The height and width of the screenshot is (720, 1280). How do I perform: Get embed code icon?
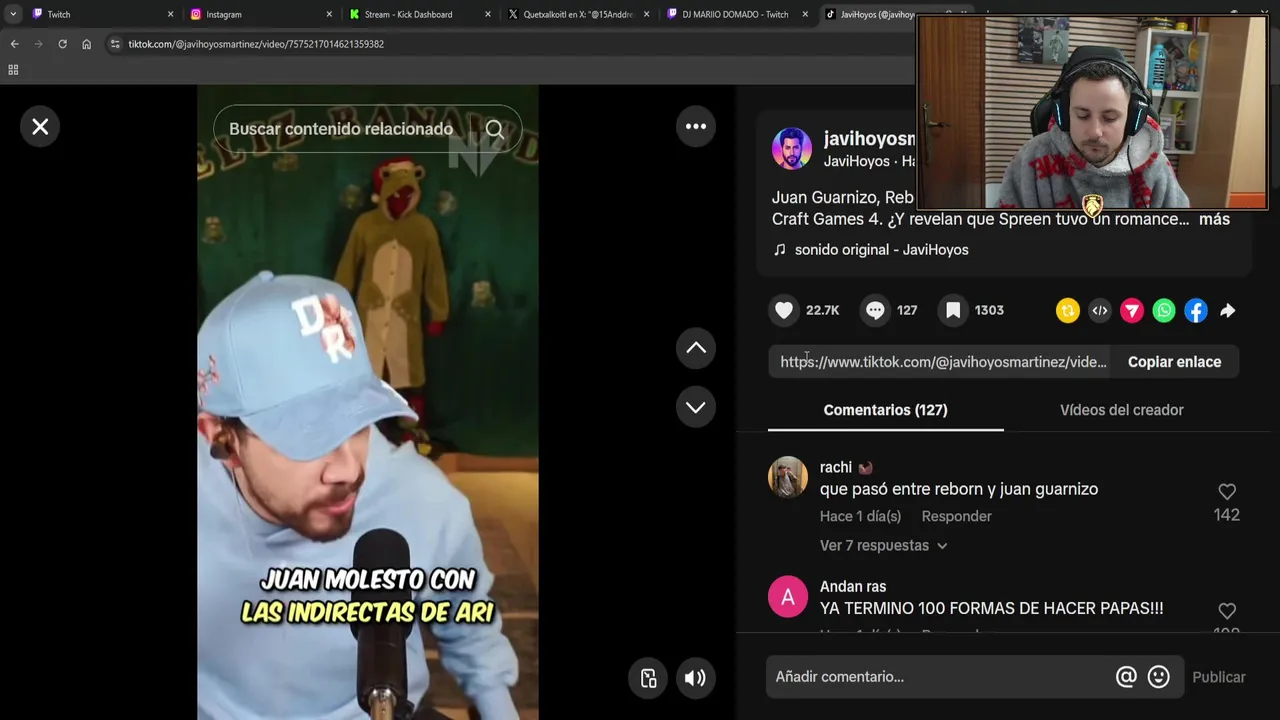pyautogui.click(x=1100, y=310)
